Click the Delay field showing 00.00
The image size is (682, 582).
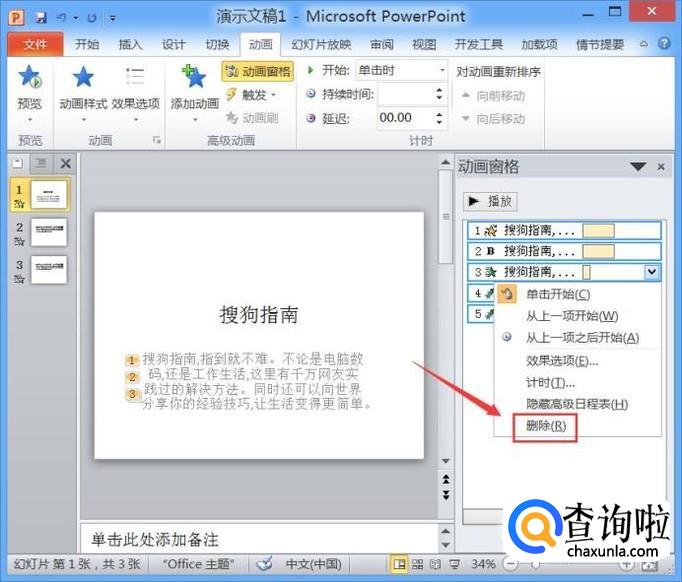click(405, 118)
